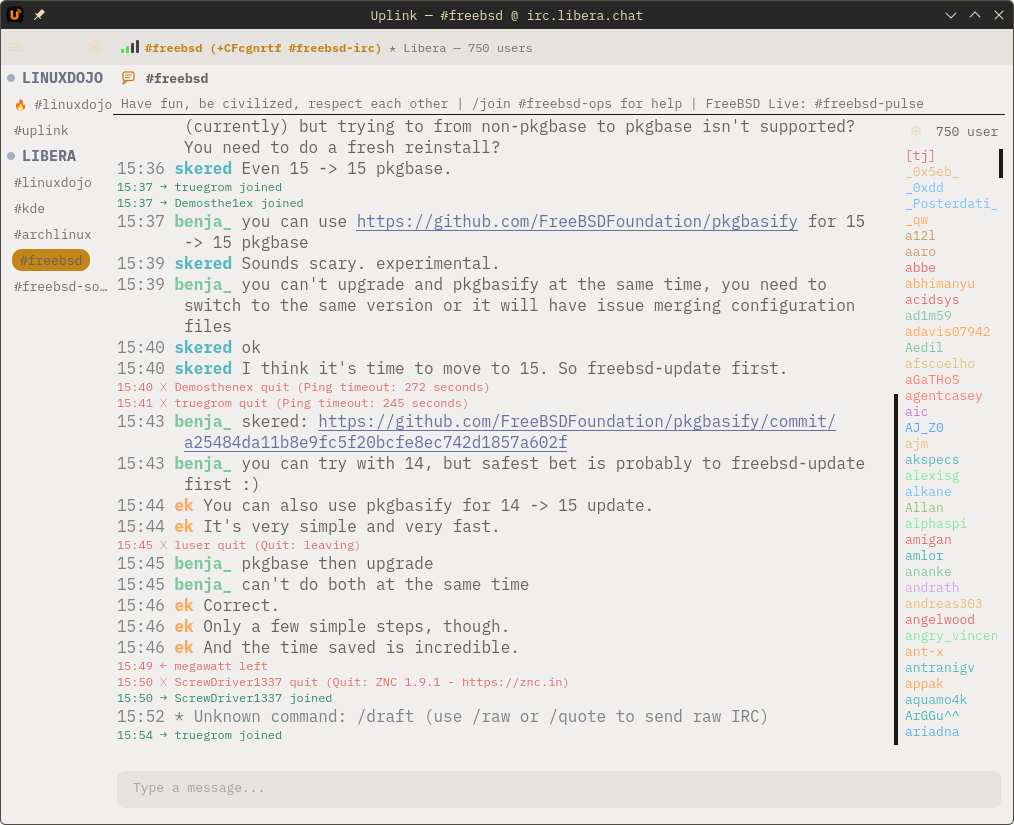Select the highlighted #freebsd channel
Viewport: 1014px width, 825px height.
pos(51,261)
